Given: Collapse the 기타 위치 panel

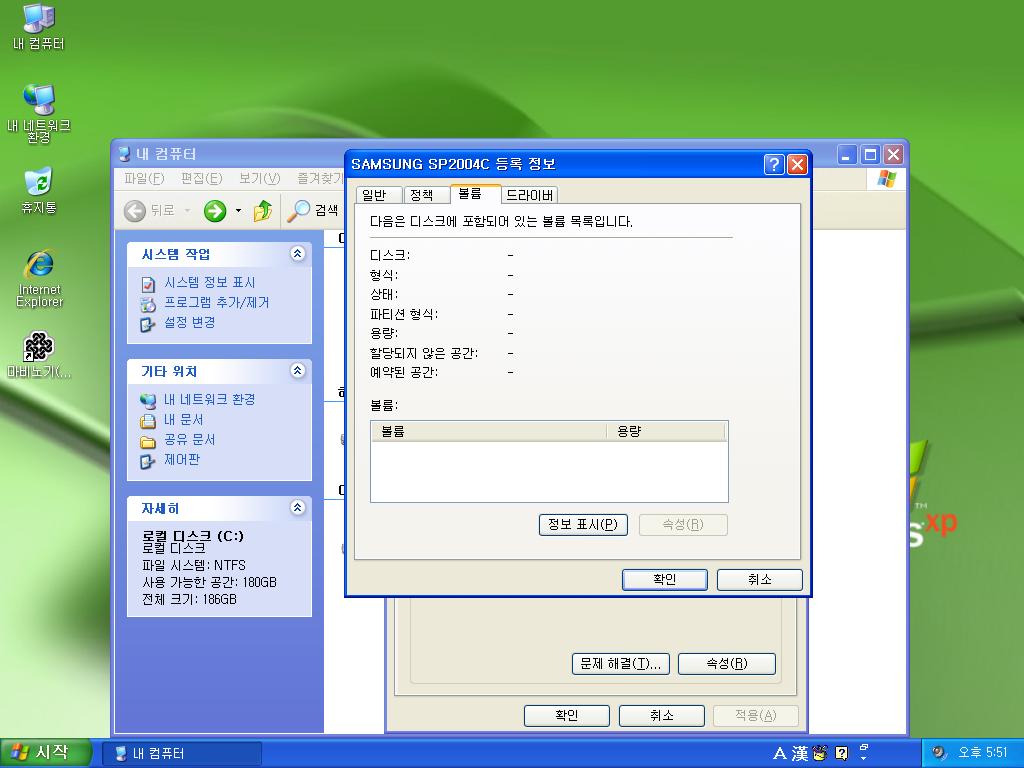Looking at the screenshot, I should pos(298,371).
